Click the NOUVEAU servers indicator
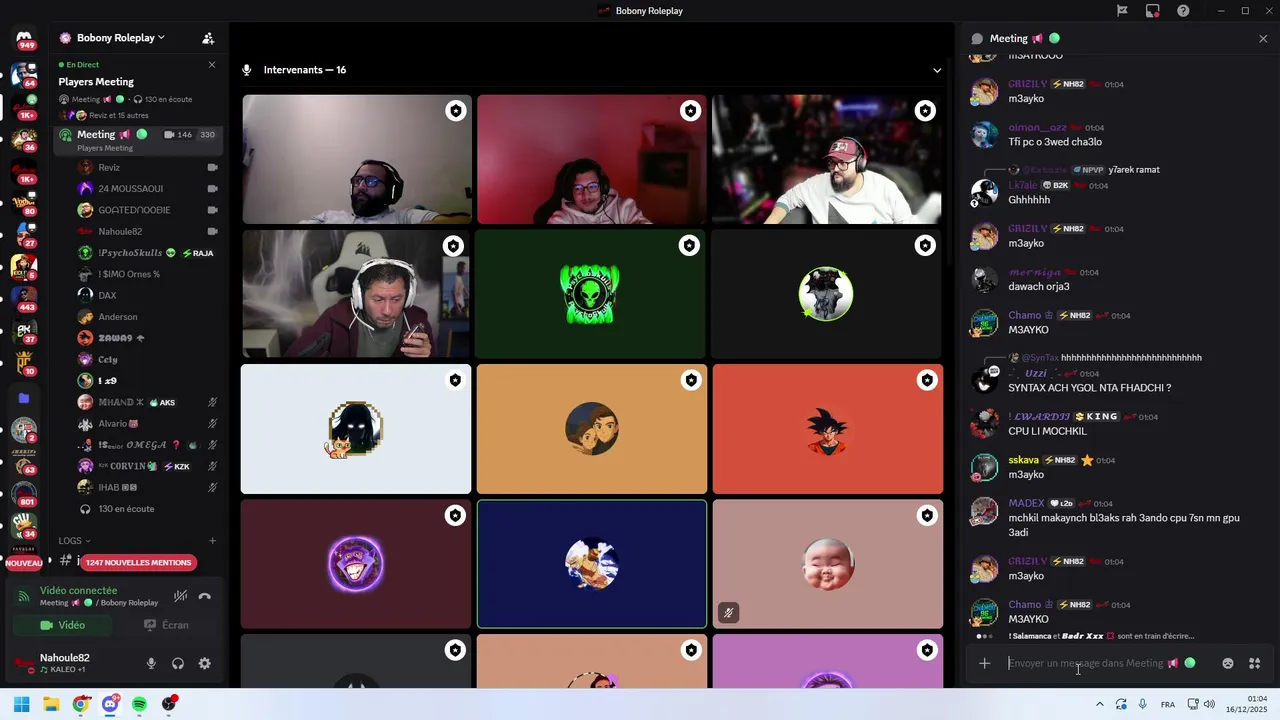 [24, 563]
